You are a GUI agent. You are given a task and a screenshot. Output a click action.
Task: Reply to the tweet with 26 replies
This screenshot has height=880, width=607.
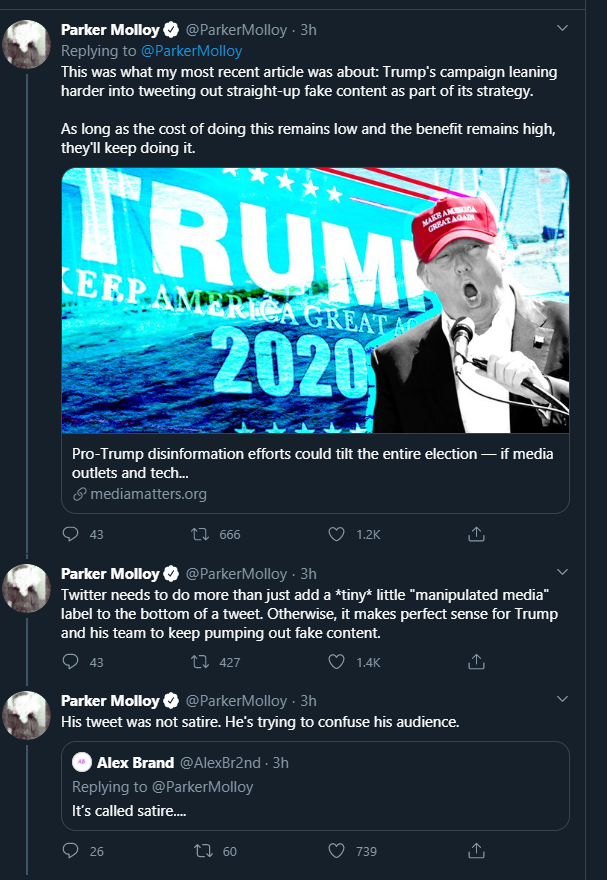click(x=70, y=851)
